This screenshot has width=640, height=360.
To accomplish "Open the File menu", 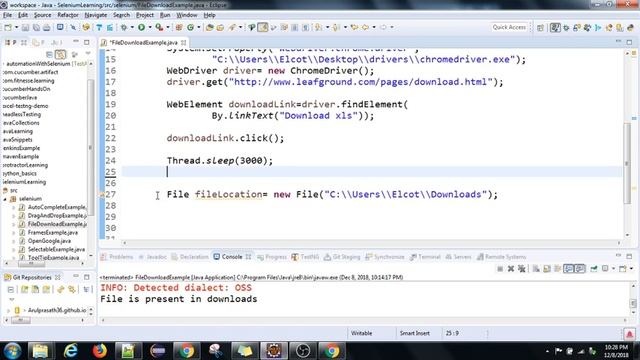I will click(7, 15).
